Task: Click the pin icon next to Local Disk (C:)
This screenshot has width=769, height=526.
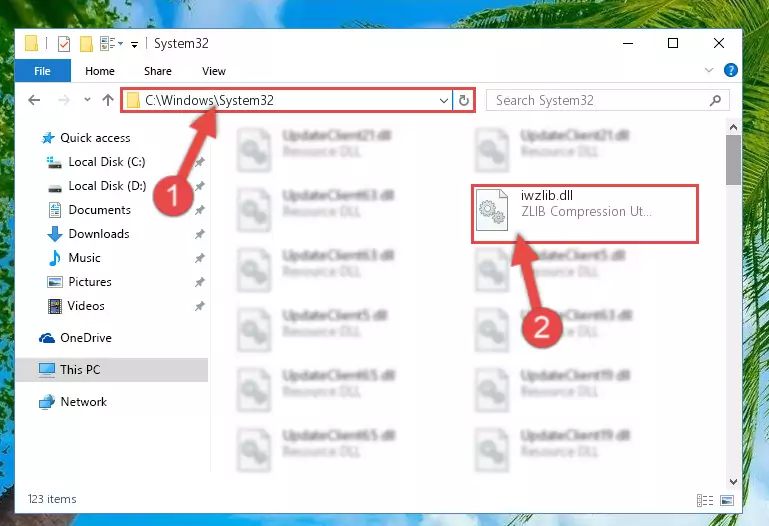Action: tap(200, 162)
